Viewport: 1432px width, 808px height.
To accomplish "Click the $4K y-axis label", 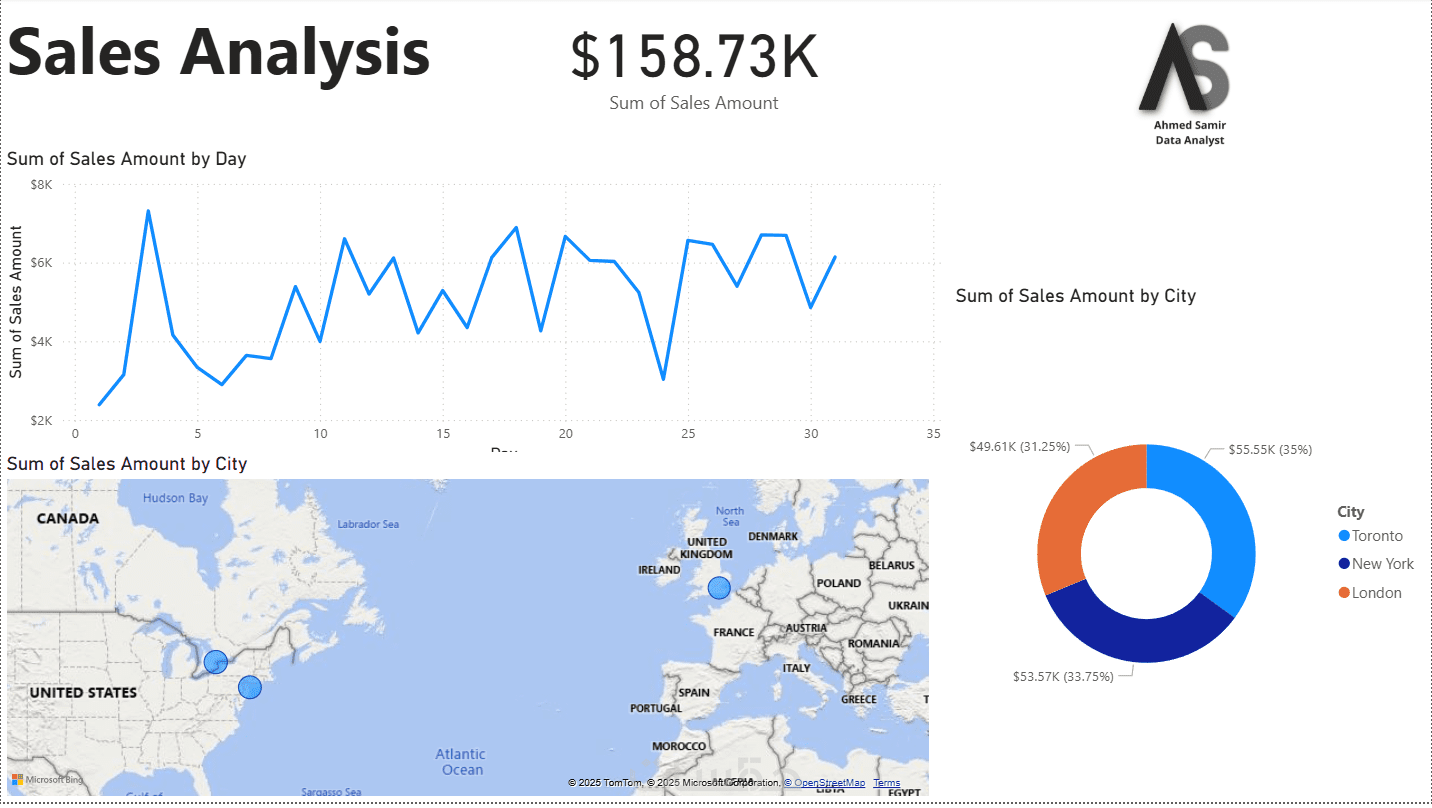I will point(41,342).
